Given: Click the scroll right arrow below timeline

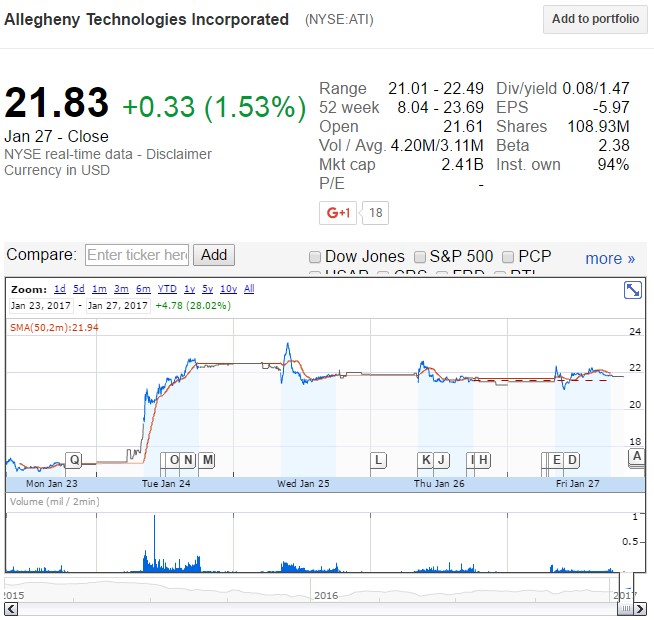Looking at the screenshot, I should point(640,609).
